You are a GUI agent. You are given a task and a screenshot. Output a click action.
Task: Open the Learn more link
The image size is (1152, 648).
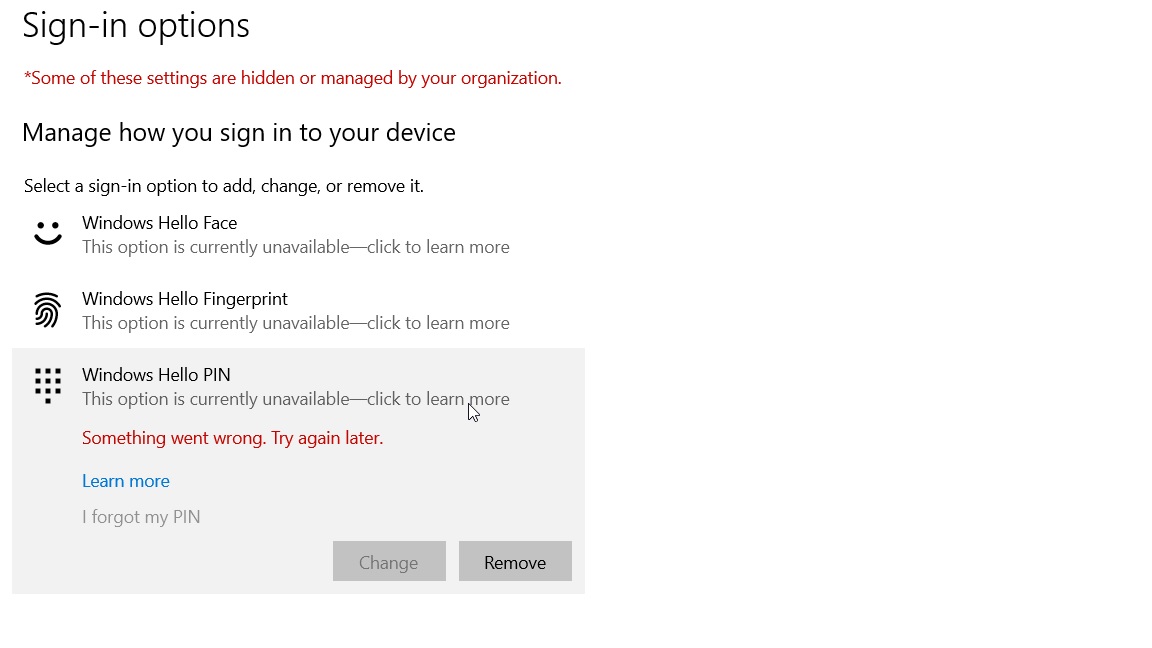pyautogui.click(x=126, y=481)
